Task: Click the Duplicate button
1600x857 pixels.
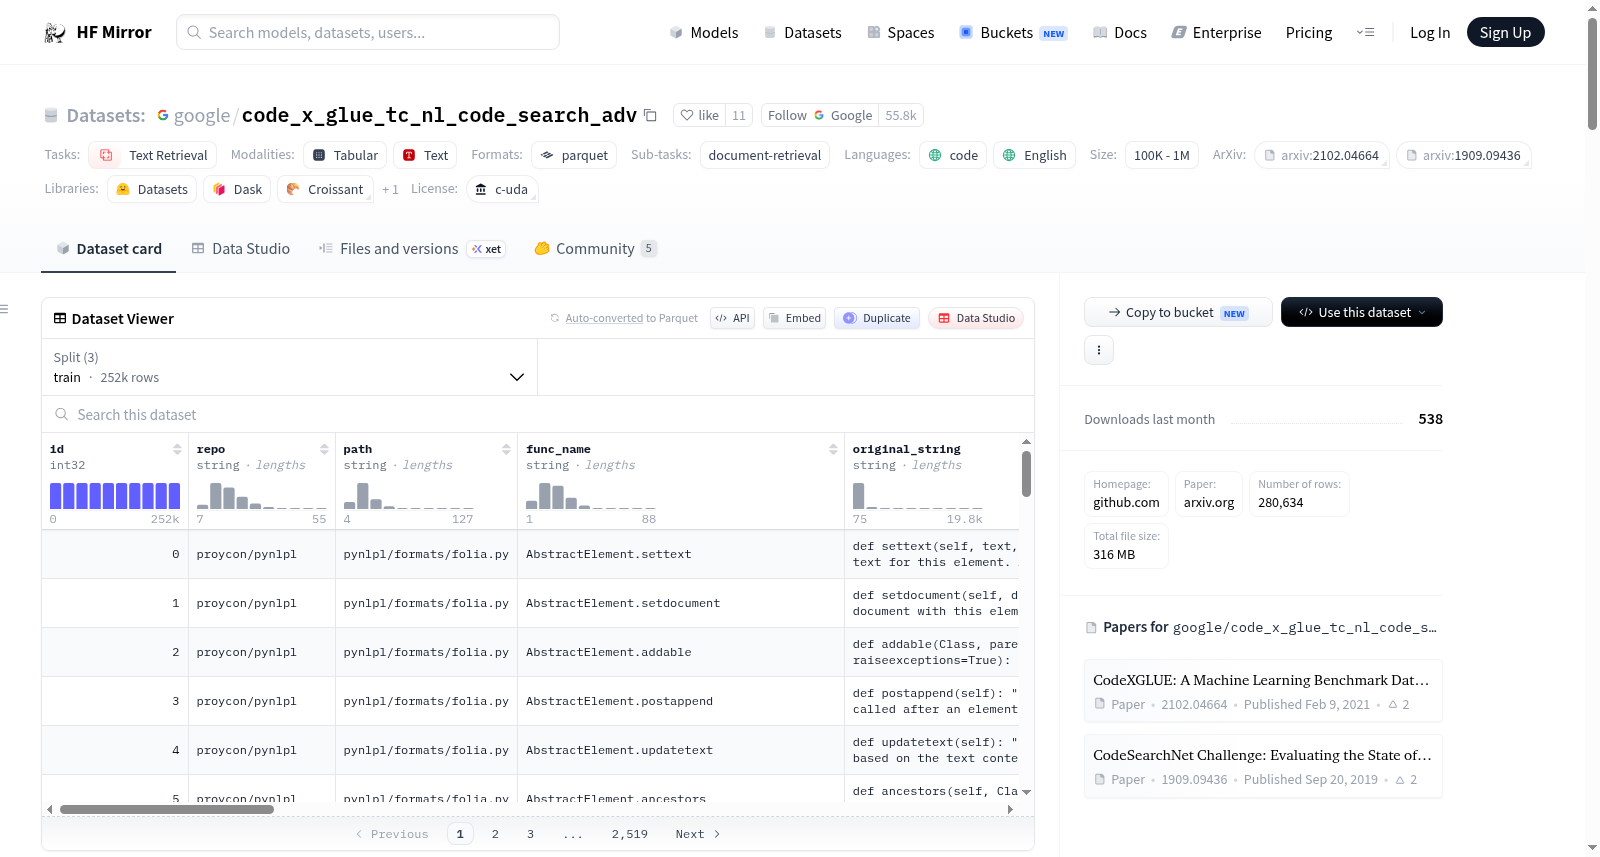Action: click(877, 318)
